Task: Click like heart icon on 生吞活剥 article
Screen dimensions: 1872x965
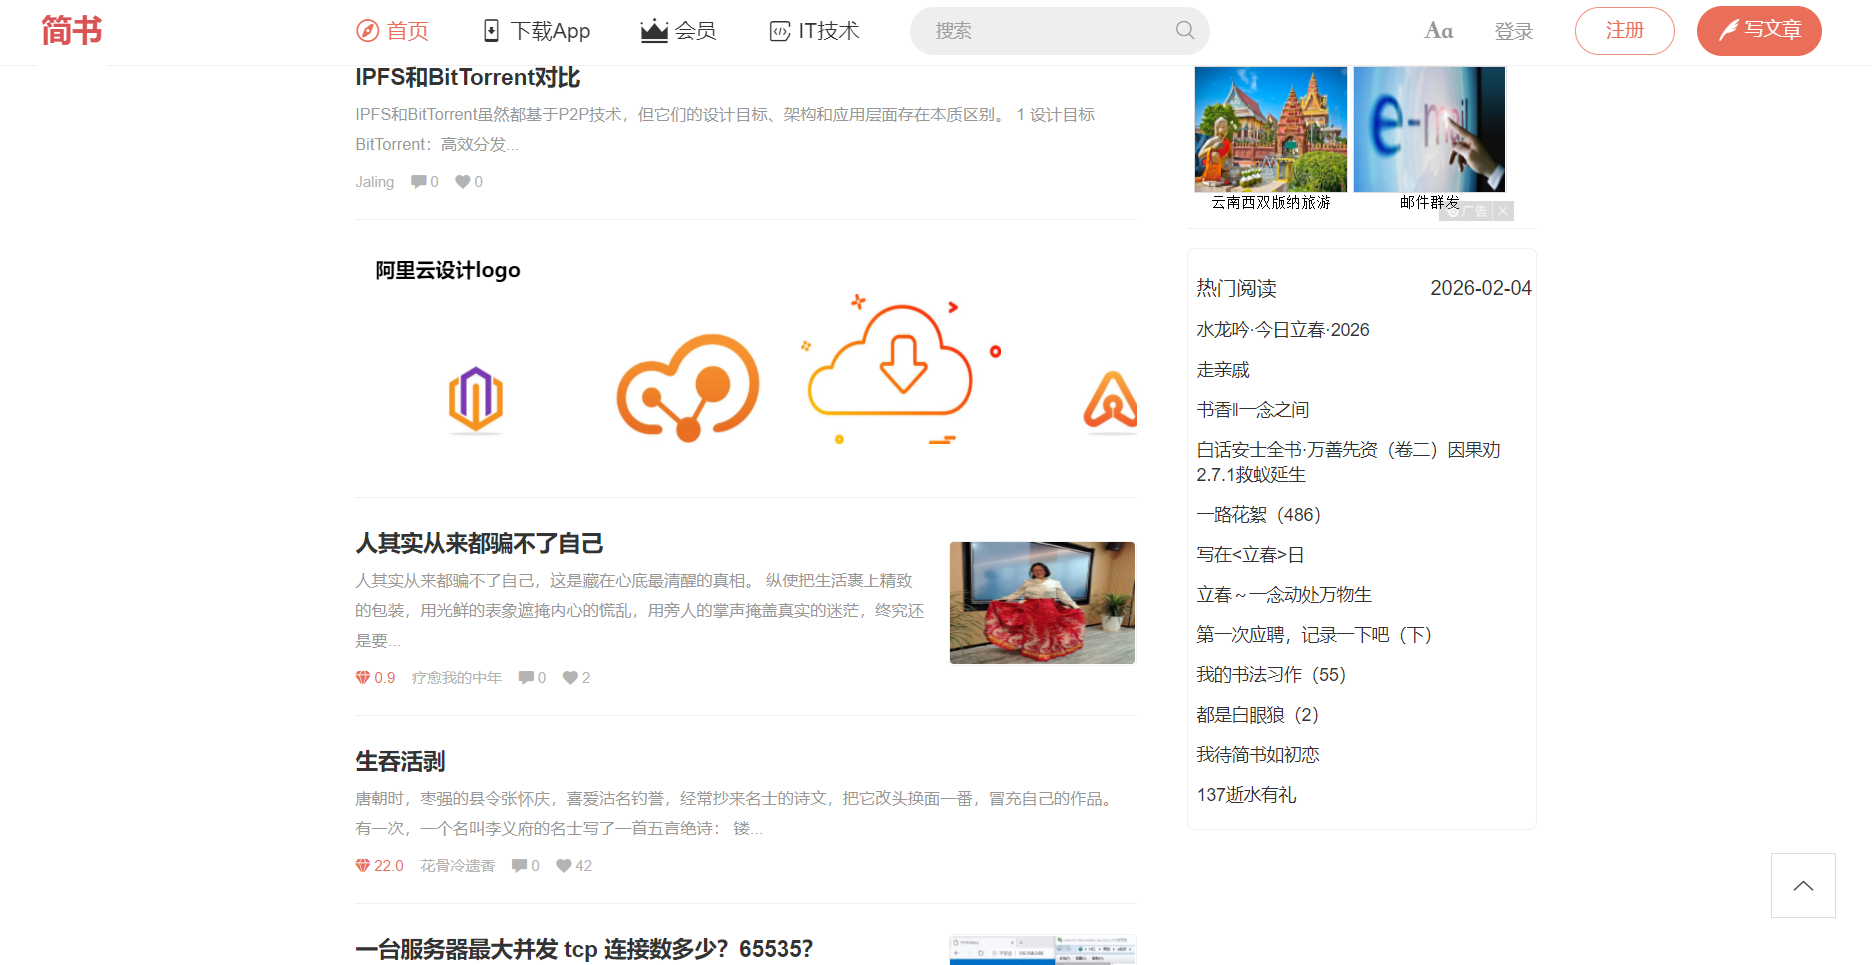Action: click(x=564, y=866)
